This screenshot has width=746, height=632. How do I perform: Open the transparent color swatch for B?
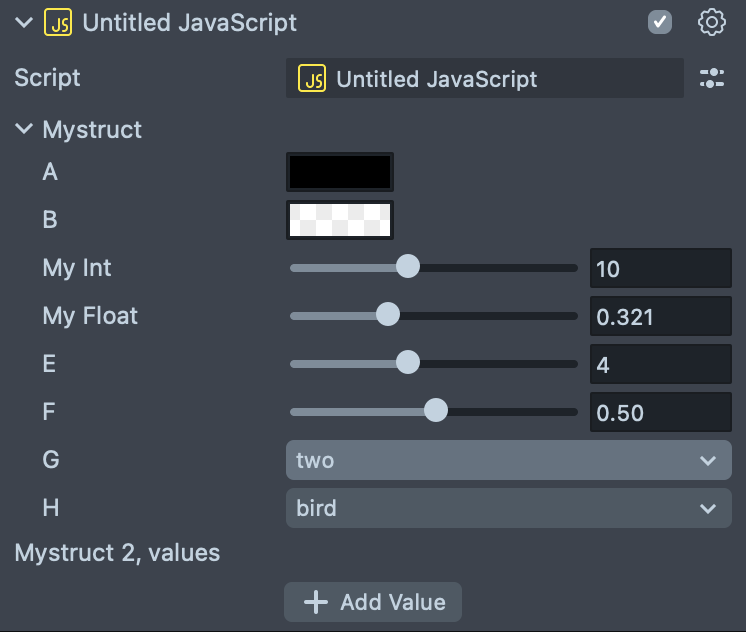tap(340, 220)
